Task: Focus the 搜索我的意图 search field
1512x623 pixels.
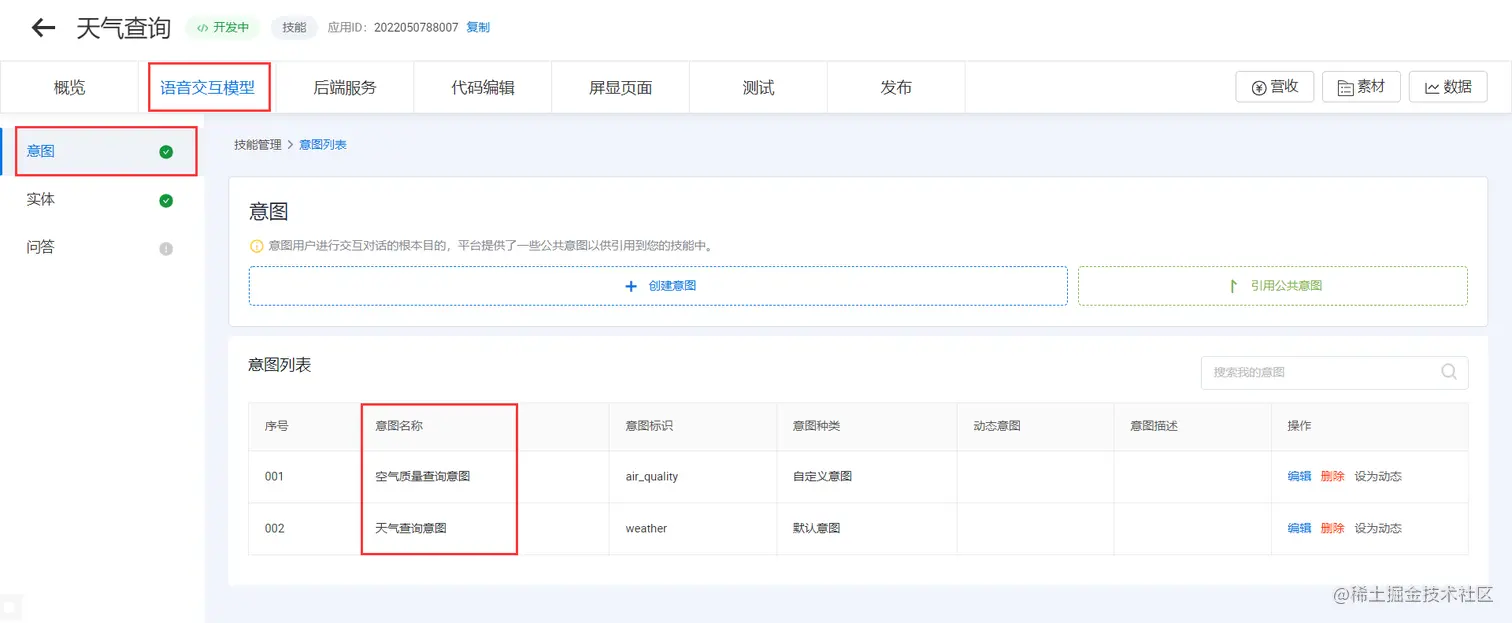Action: (1335, 372)
